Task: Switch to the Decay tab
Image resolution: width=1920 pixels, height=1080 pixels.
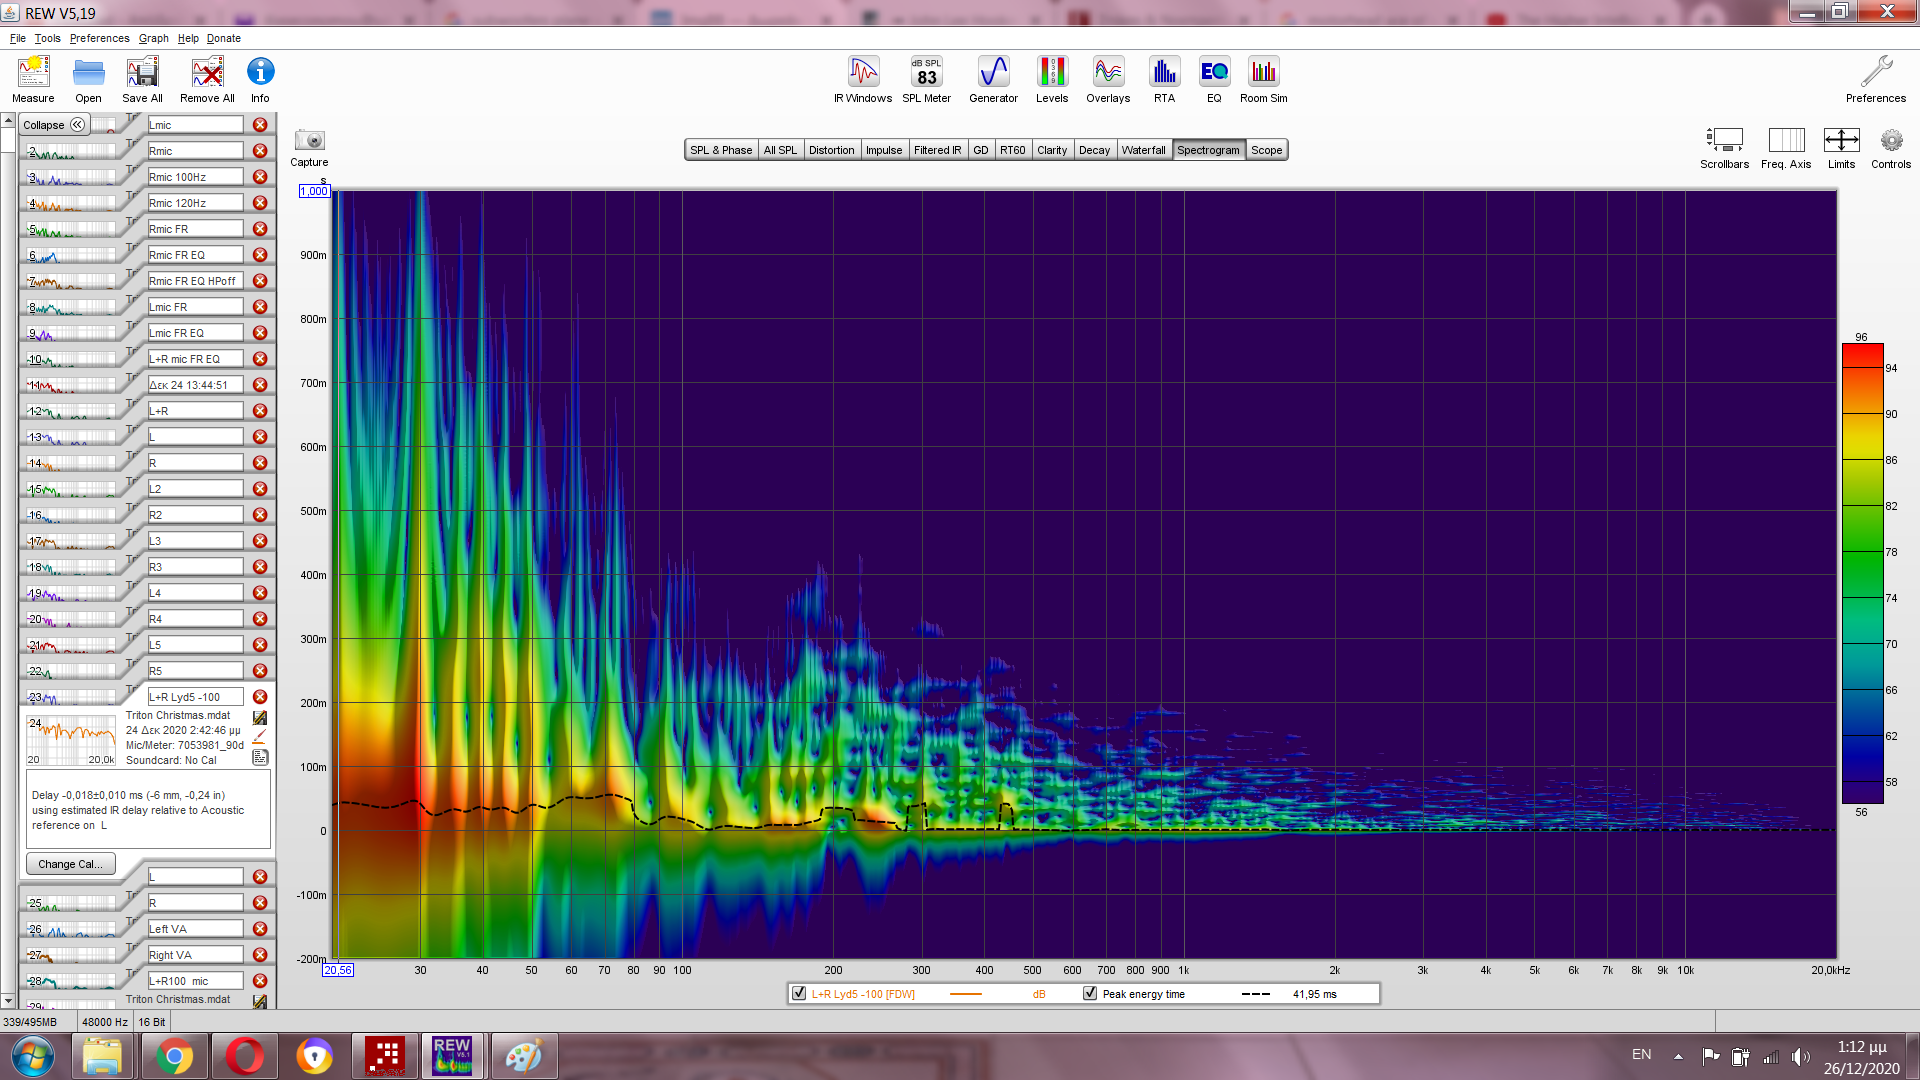Action: (1094, 150)
